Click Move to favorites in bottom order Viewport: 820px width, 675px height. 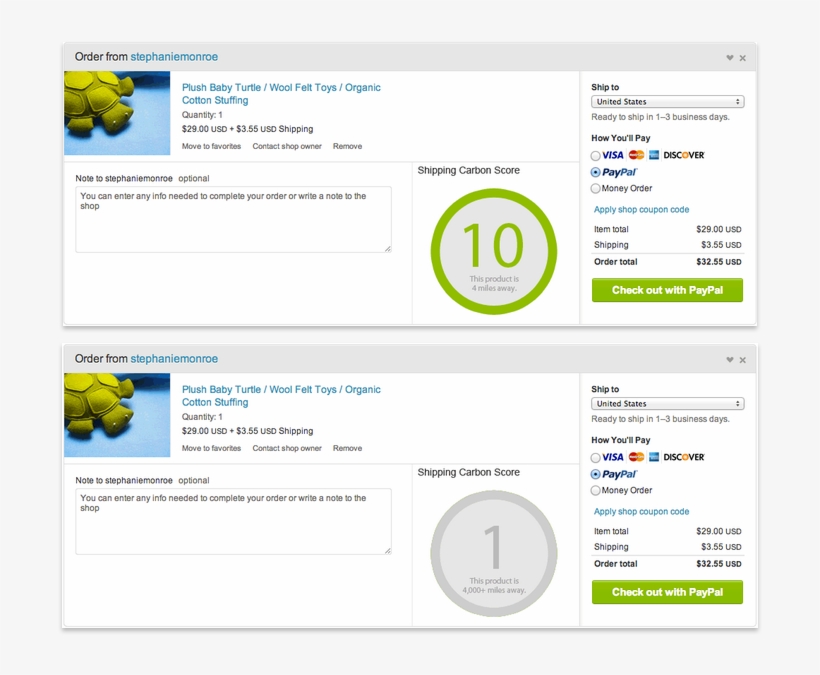coord(211,449)
